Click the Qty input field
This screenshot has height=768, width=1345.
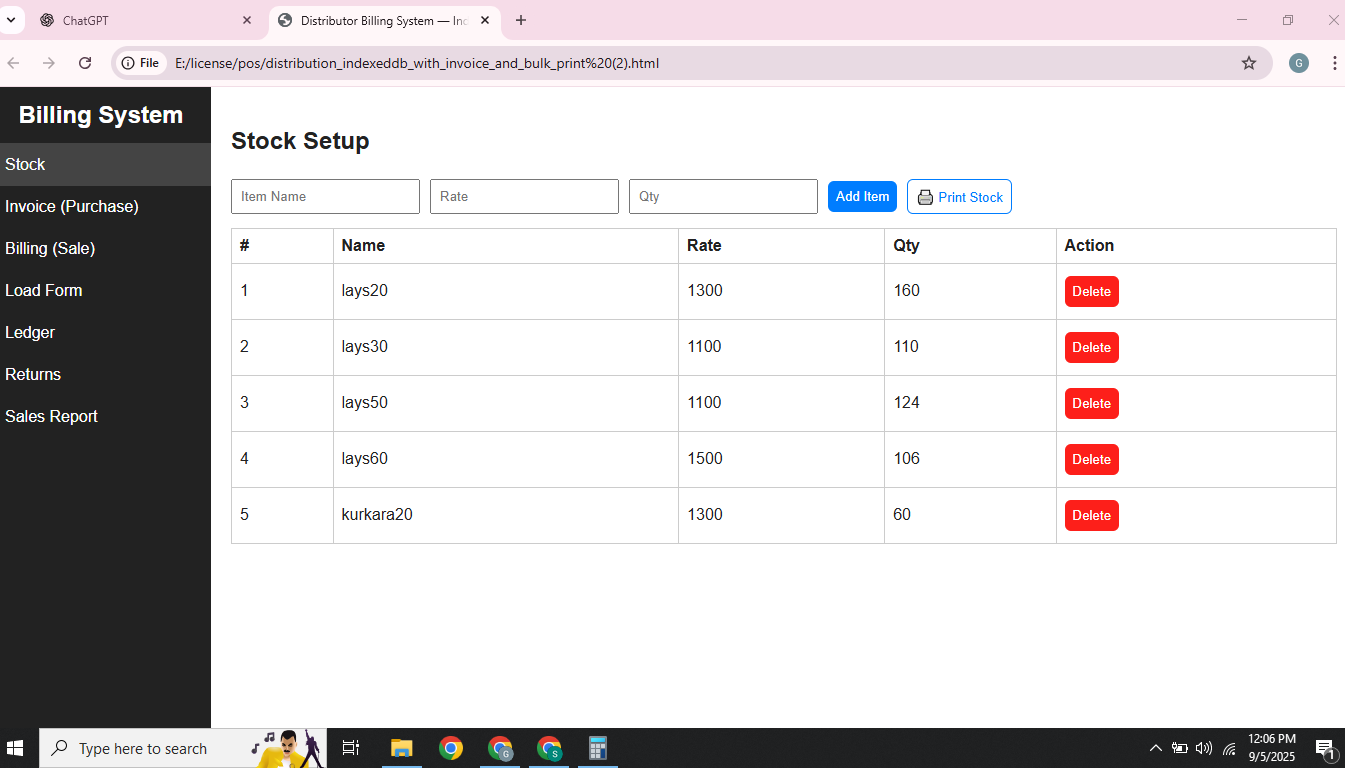[723, 196]
